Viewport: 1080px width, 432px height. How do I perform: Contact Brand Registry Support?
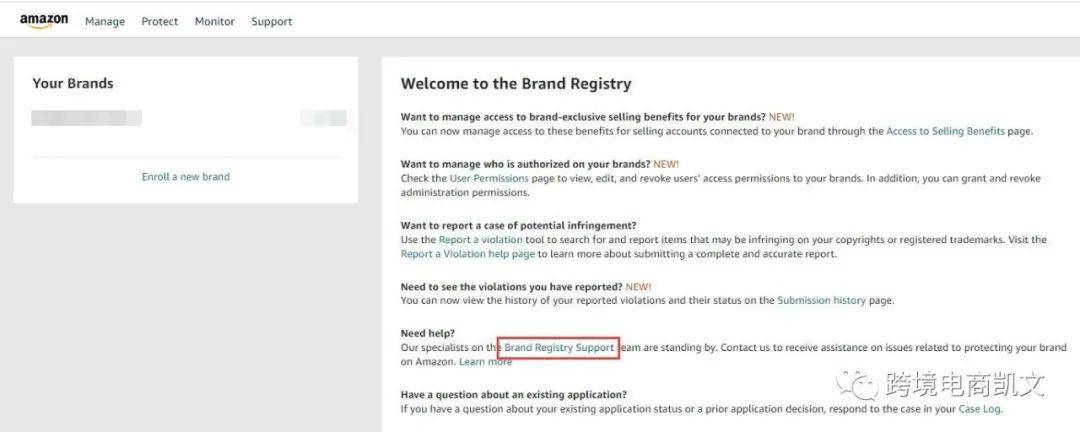click(559, 348)
